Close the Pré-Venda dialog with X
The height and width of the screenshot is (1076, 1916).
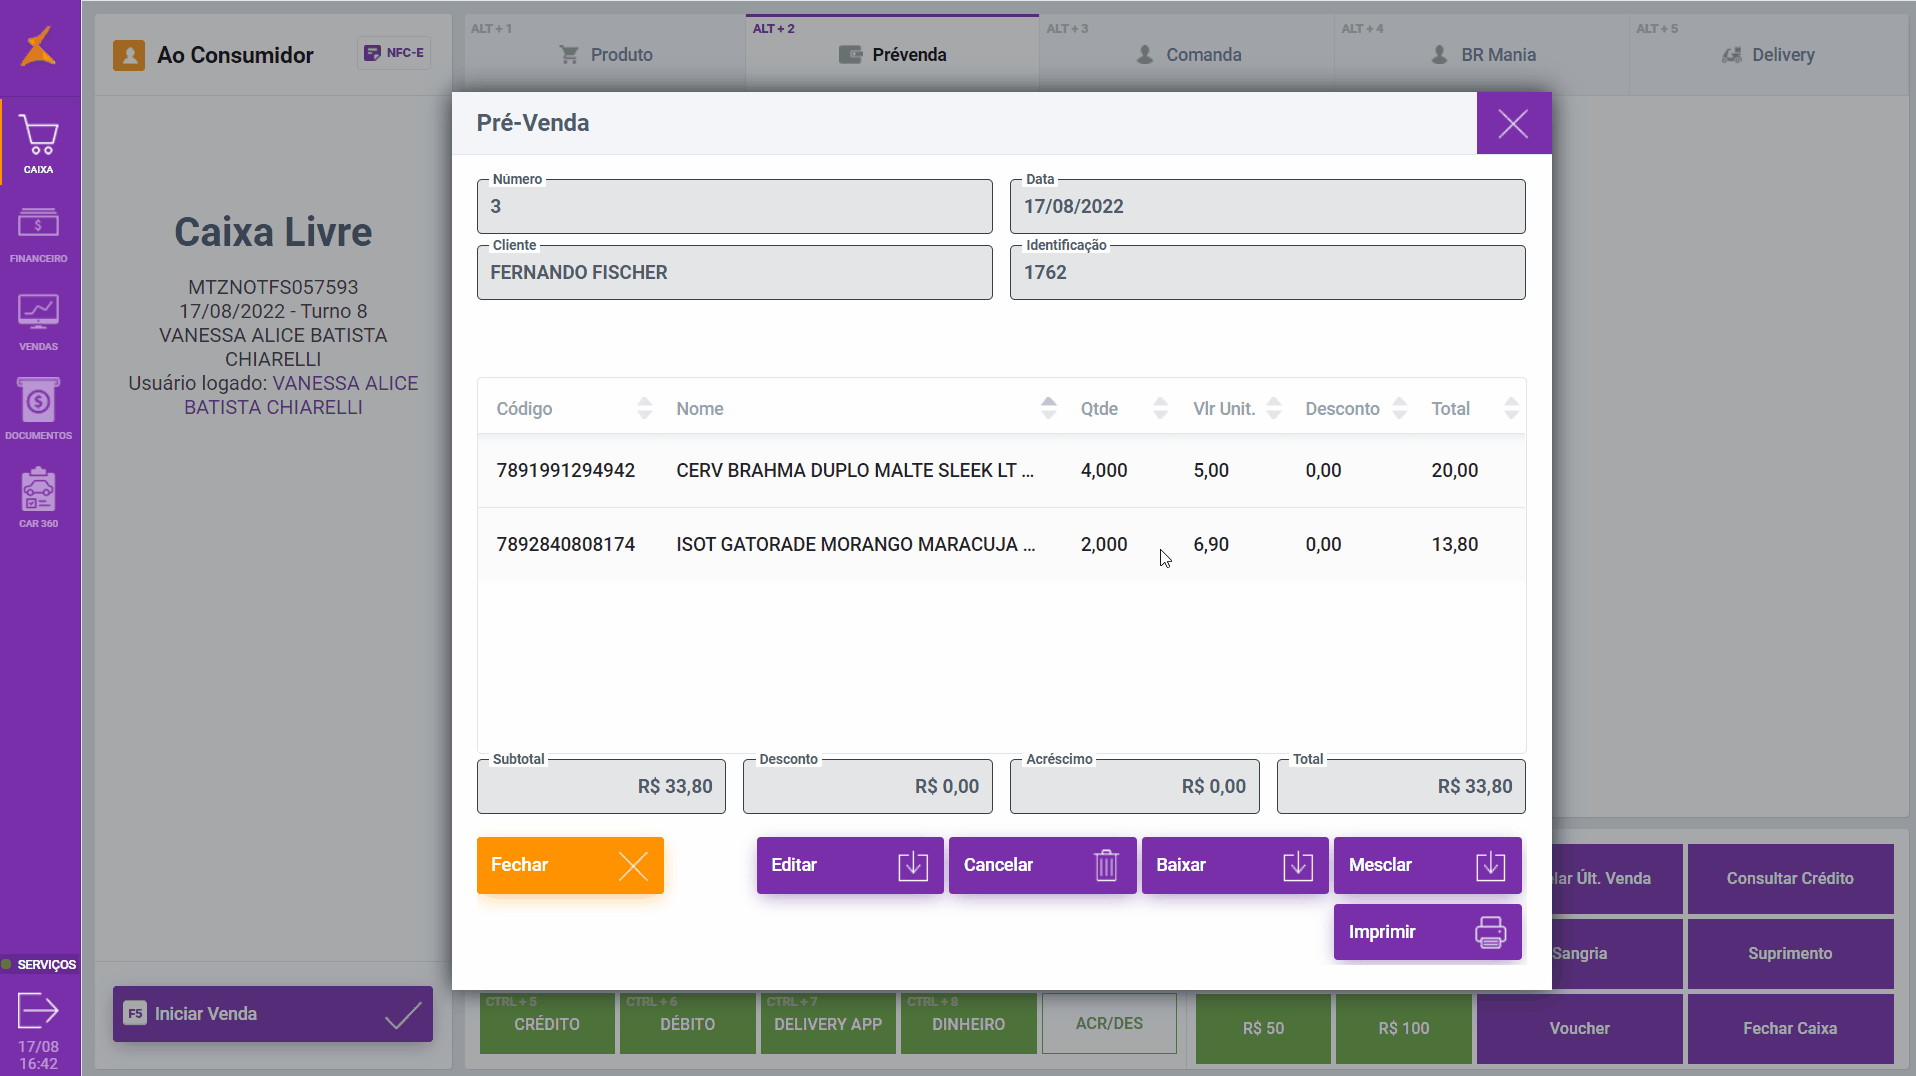tap(1513, 123)
